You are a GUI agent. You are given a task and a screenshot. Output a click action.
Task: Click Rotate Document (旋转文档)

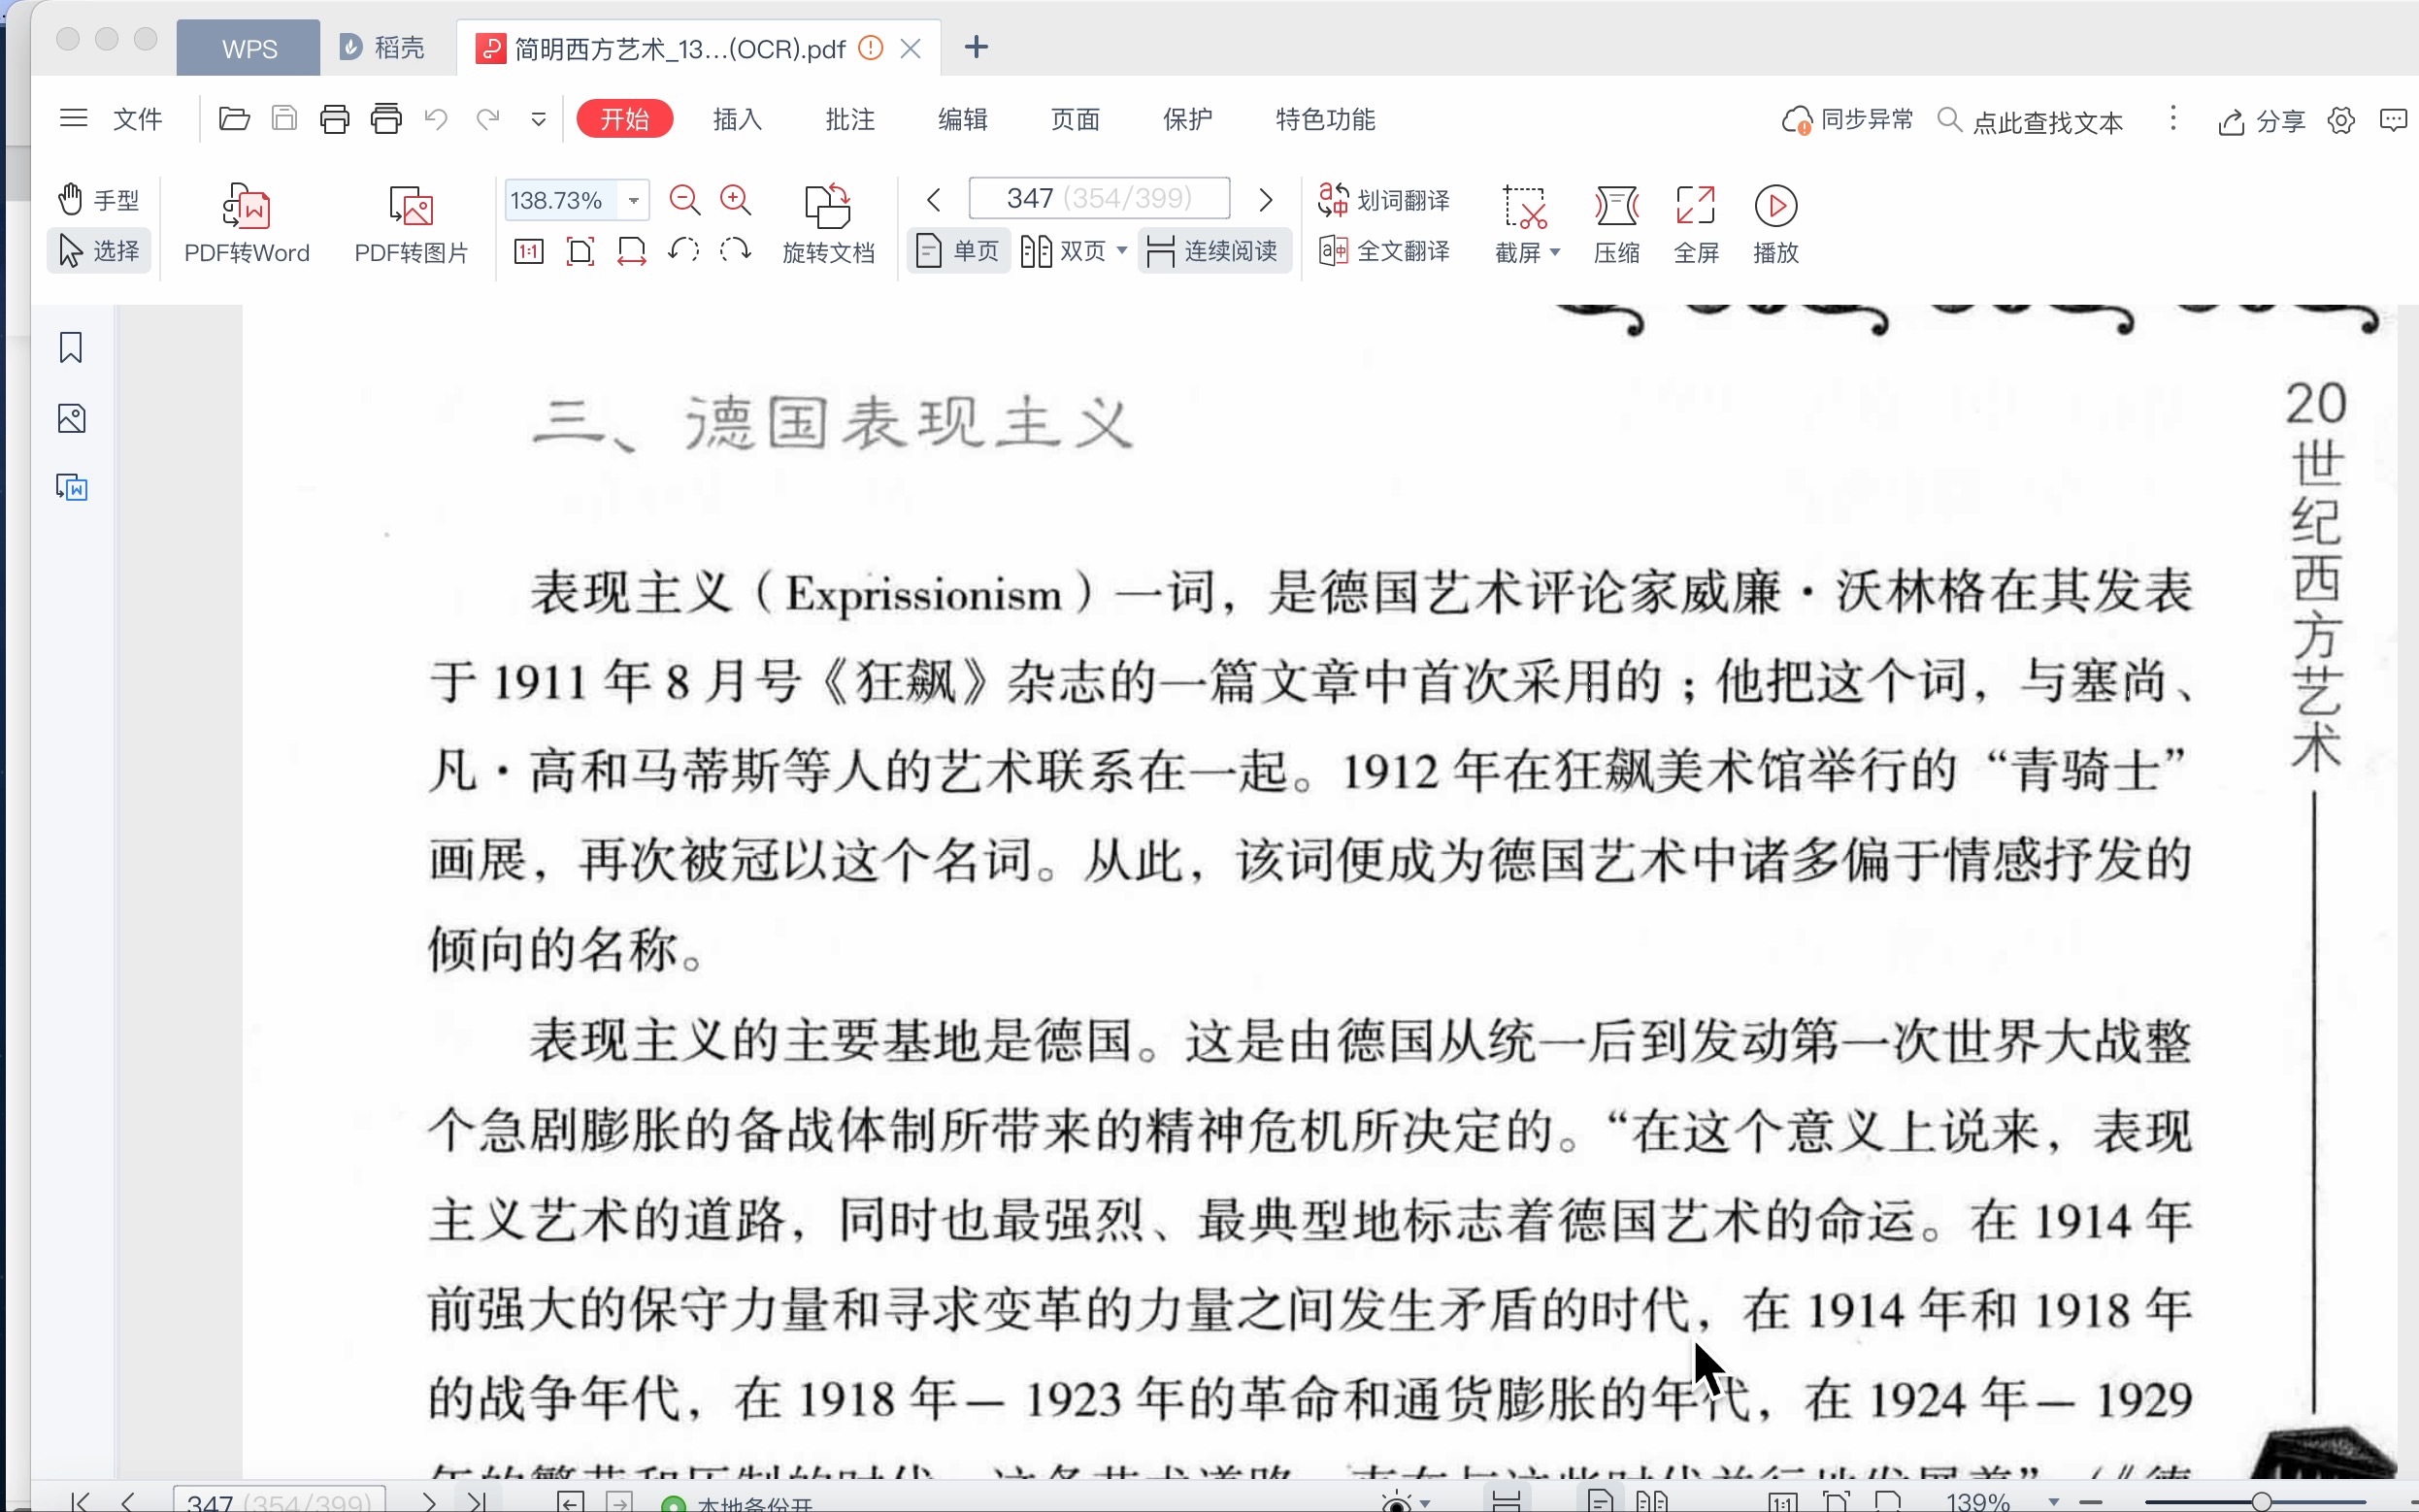pos(828,225)
